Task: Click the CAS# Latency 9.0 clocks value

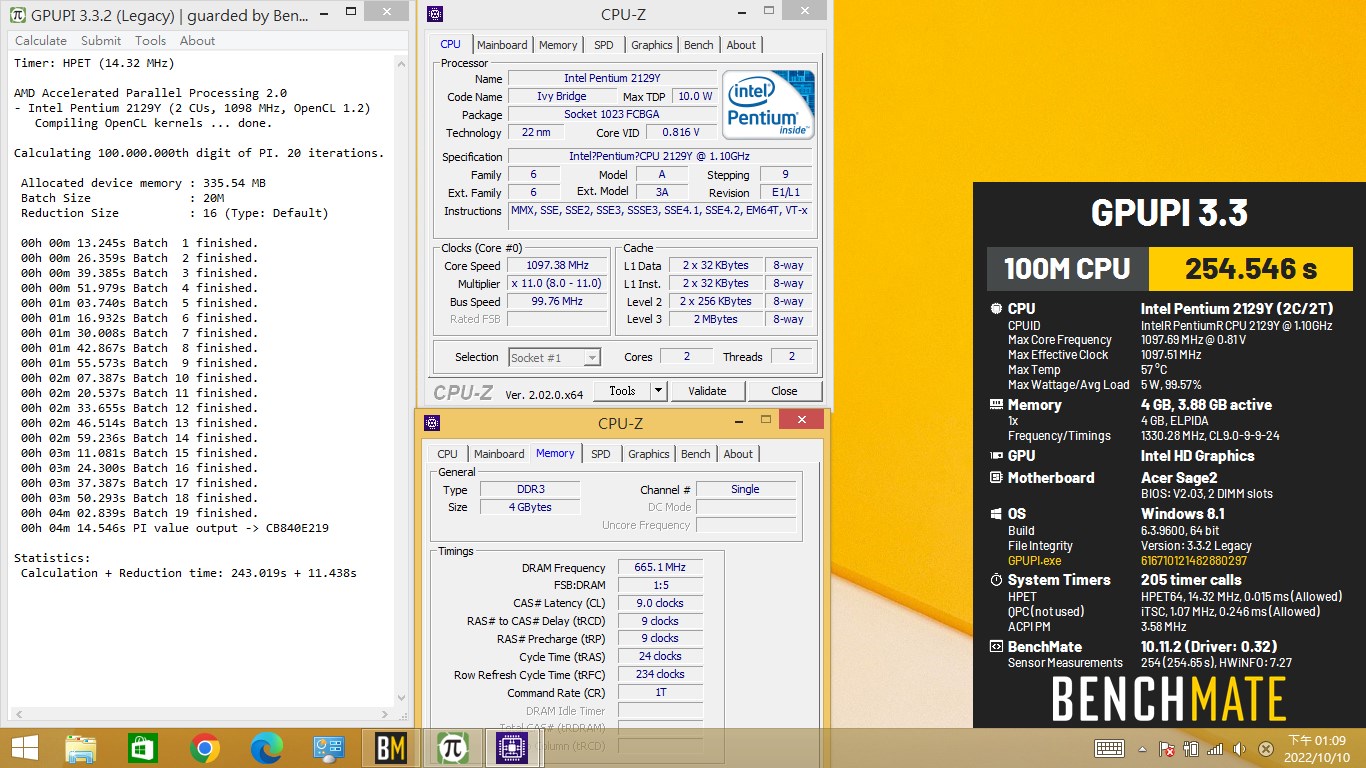Action: [x=660, y=604]
